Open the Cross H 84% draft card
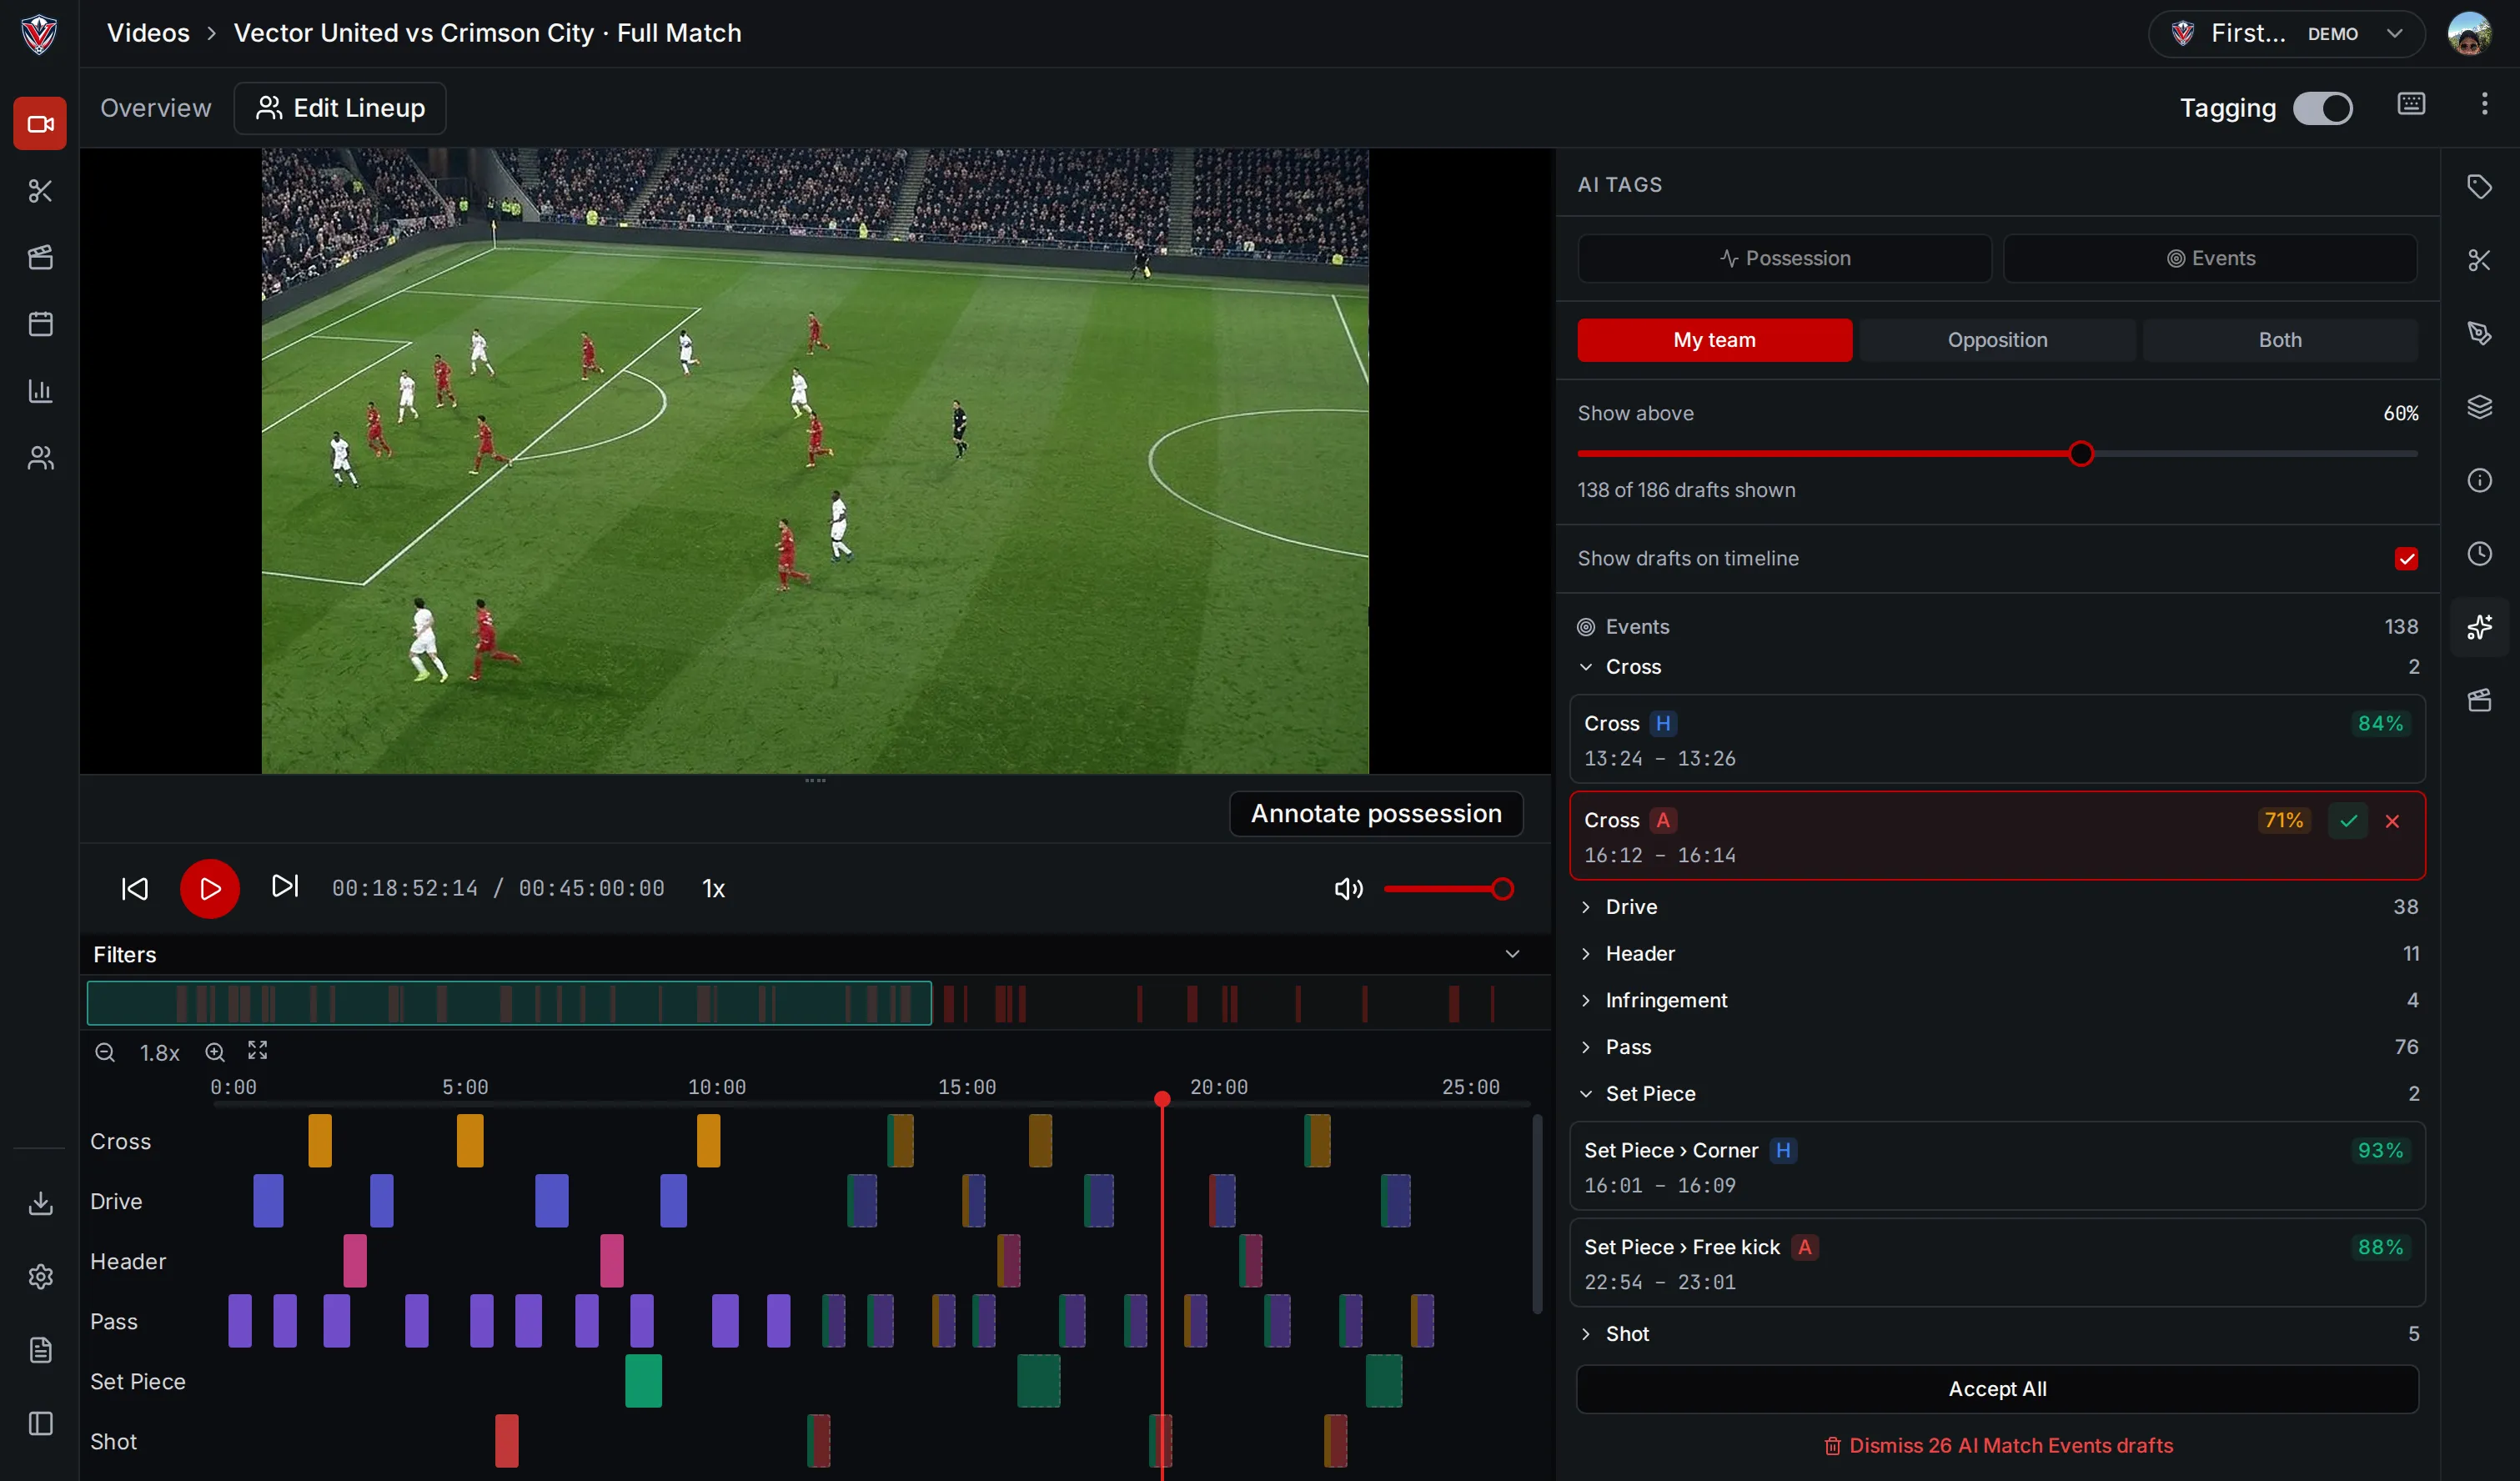The height and width of the screenshot is (1481, 2520). (1997, 740)
